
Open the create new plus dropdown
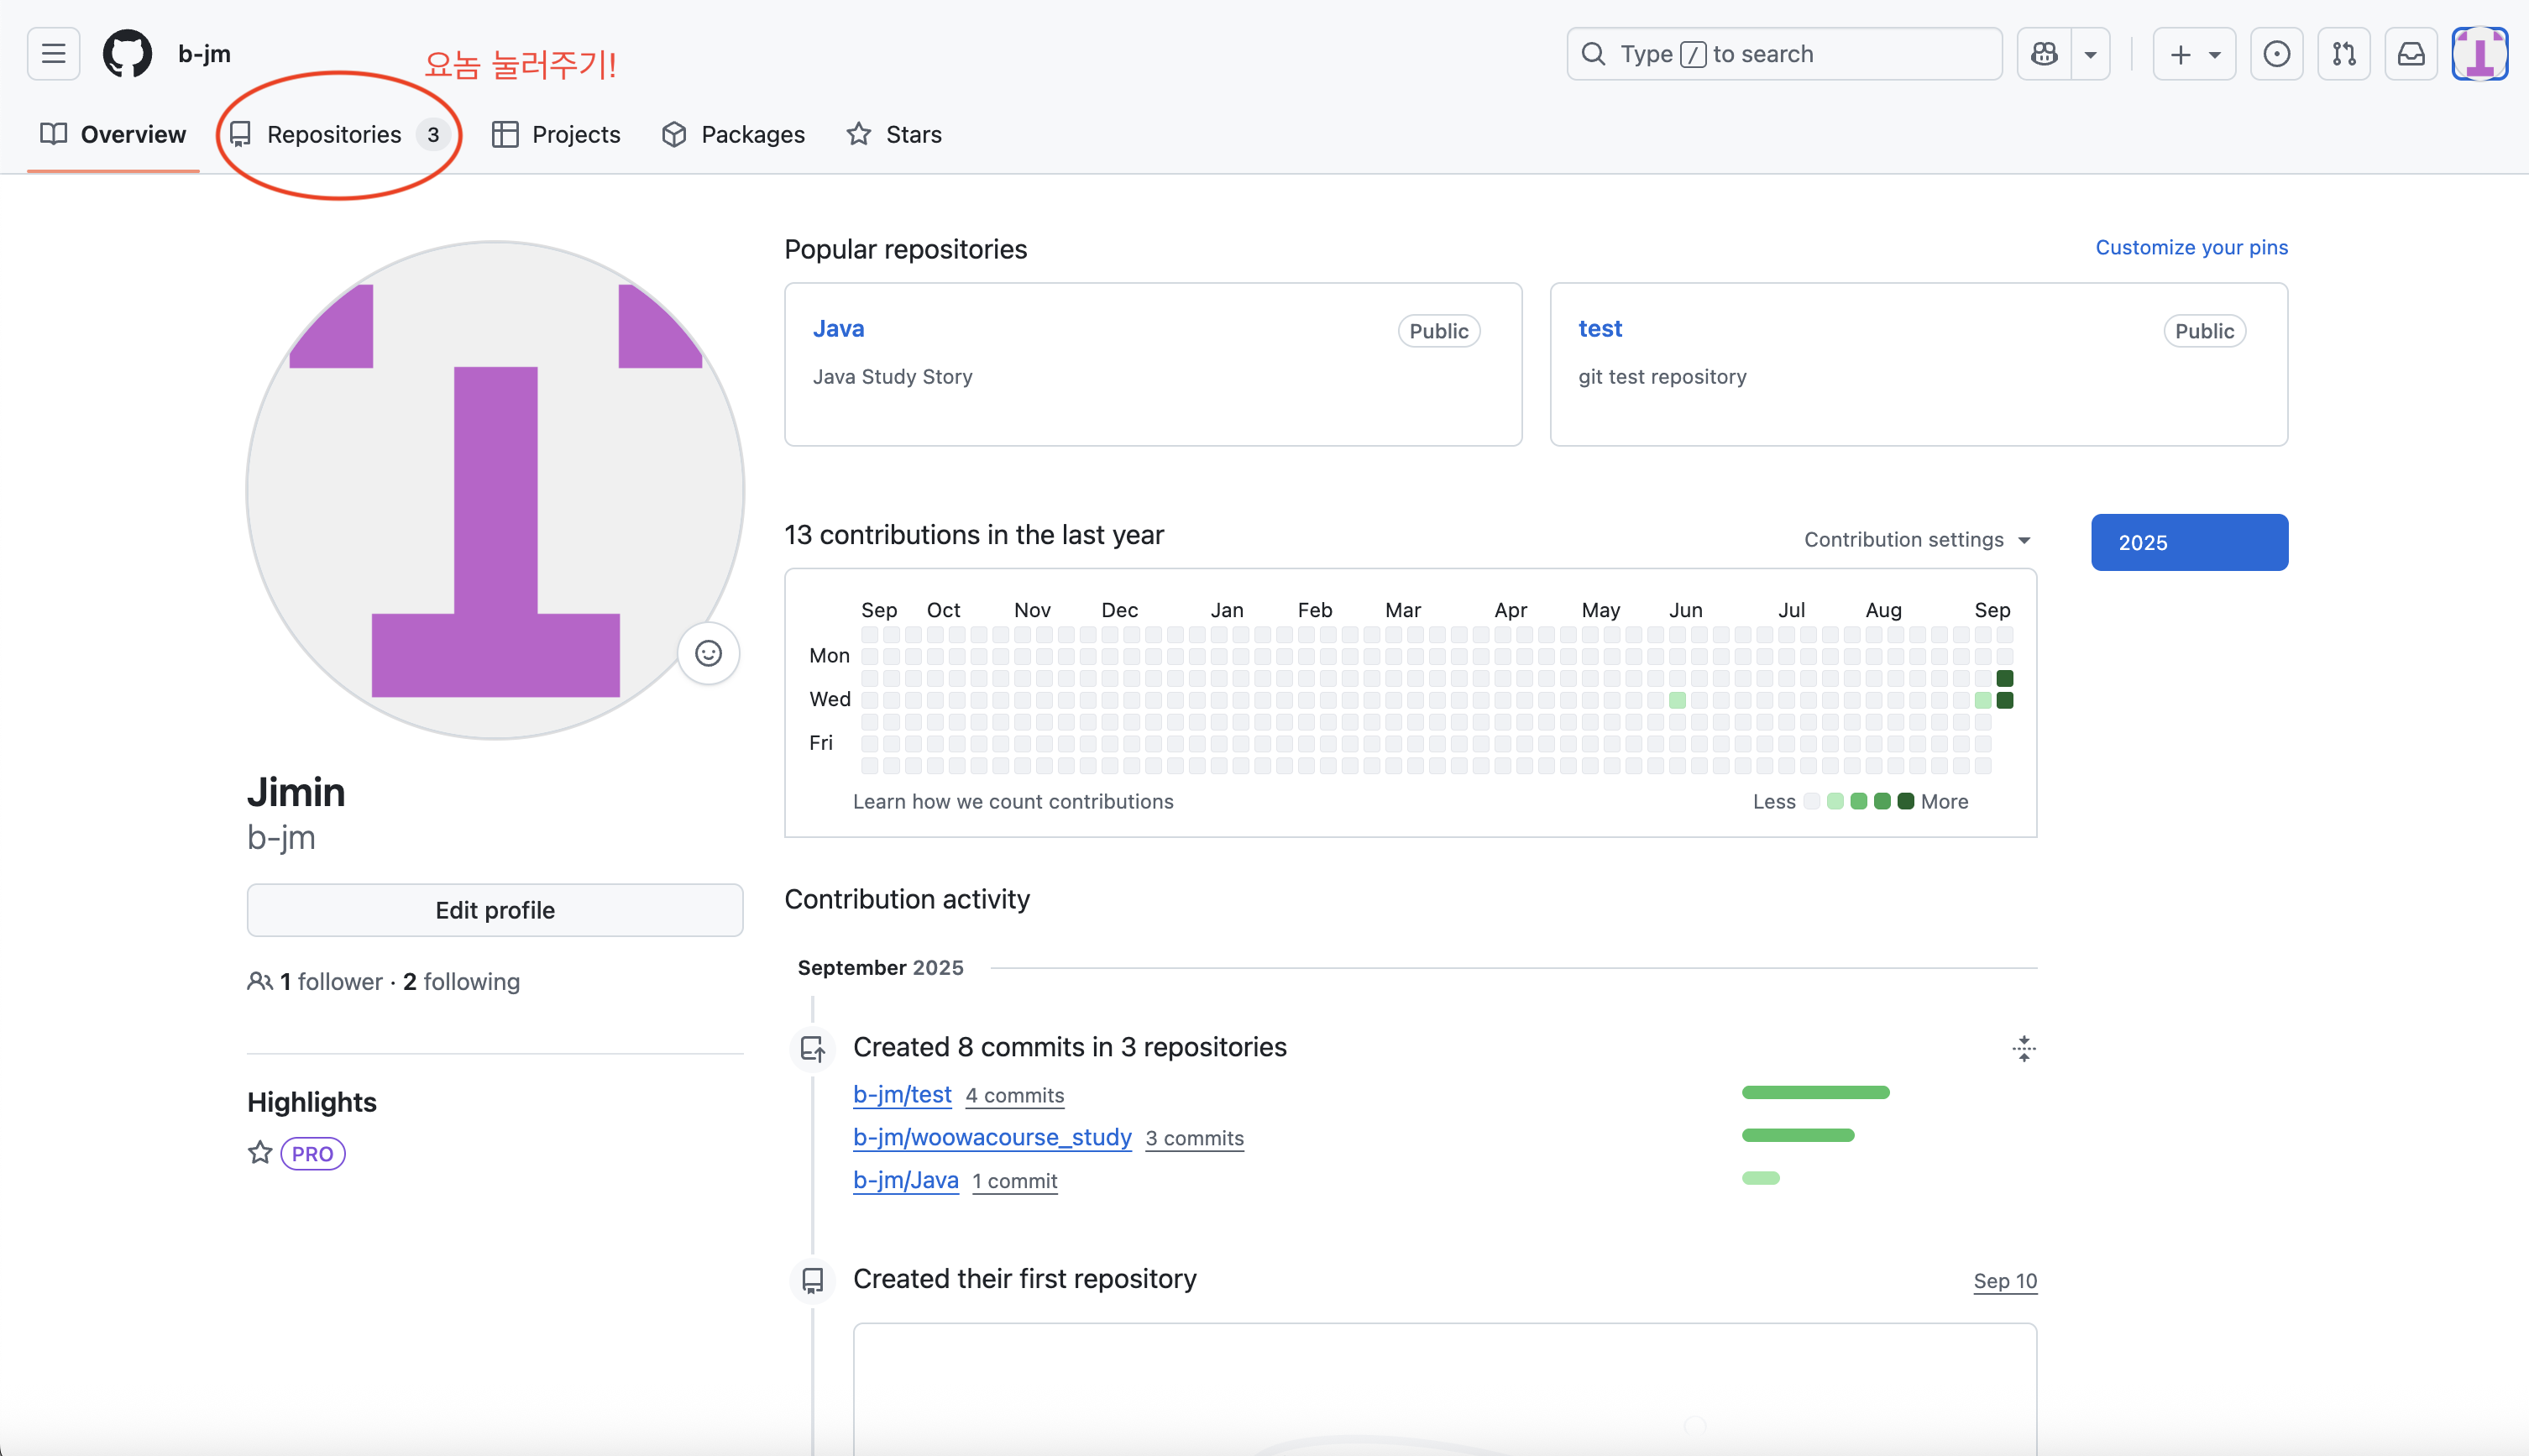2193,54
